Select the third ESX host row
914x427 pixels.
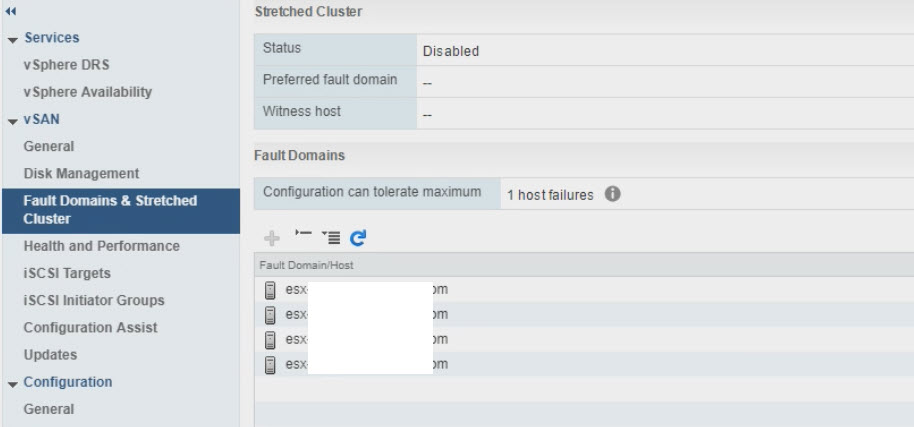500,339
